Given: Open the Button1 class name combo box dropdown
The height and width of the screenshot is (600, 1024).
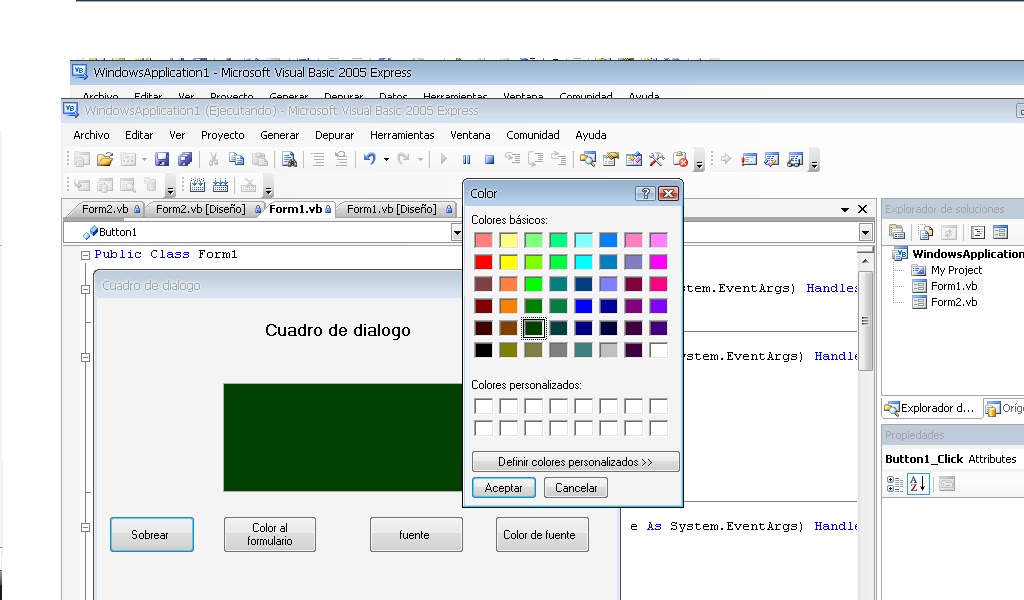Looking at the screenshot, I should (456, 232).
